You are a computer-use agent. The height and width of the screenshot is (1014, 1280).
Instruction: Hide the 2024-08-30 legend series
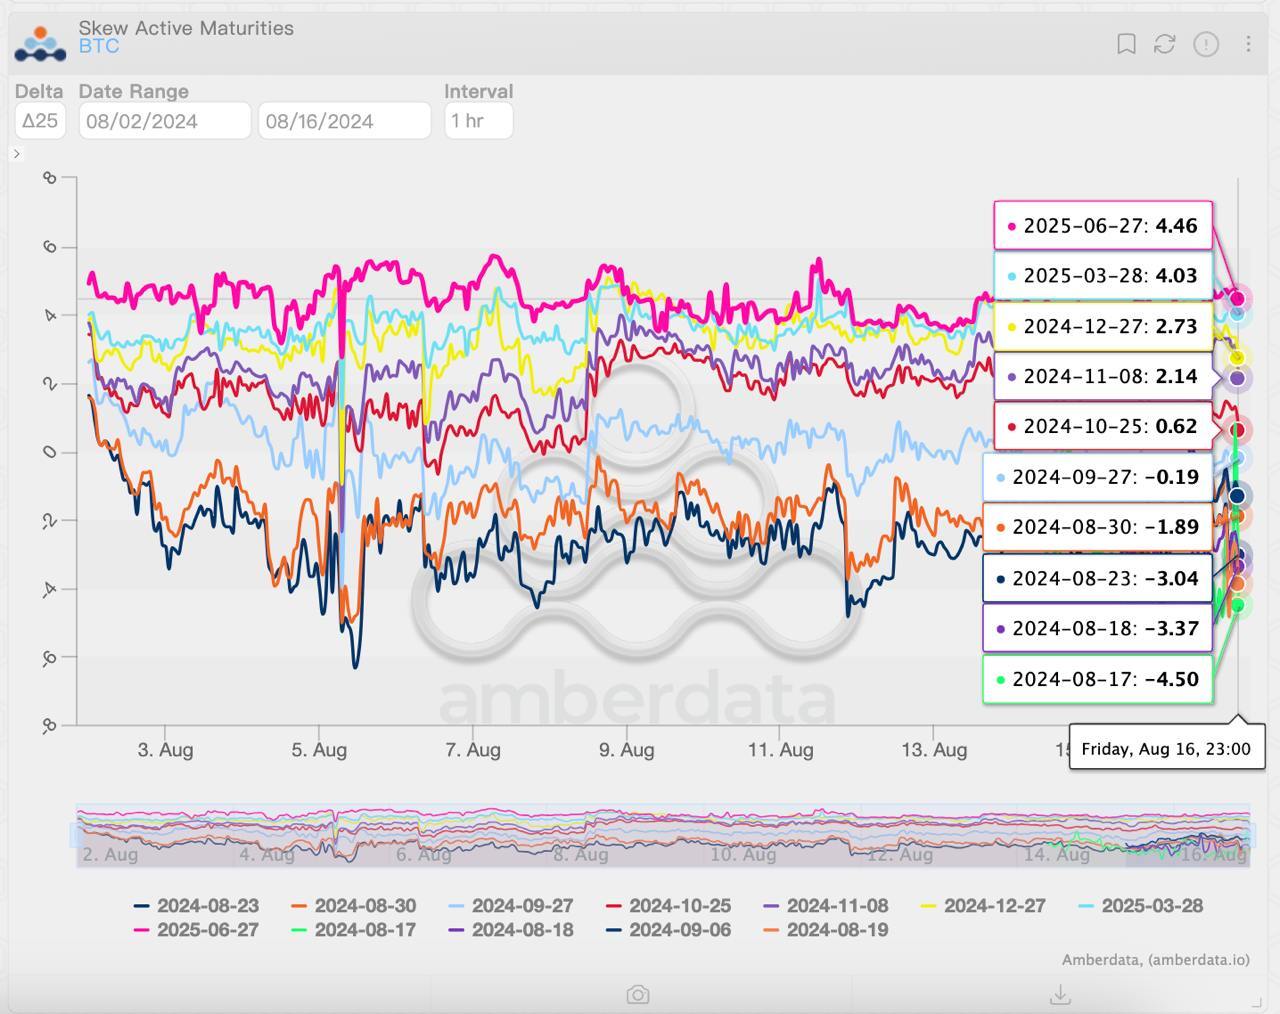[354, 906]
